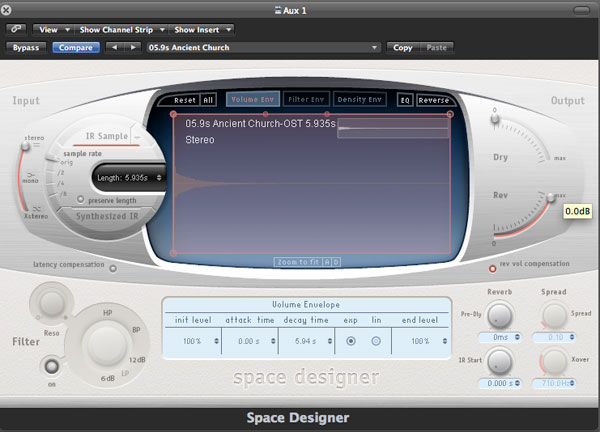
Task: Click the Pre-Dly 0ms value field
Action: [x=500, y=337]
